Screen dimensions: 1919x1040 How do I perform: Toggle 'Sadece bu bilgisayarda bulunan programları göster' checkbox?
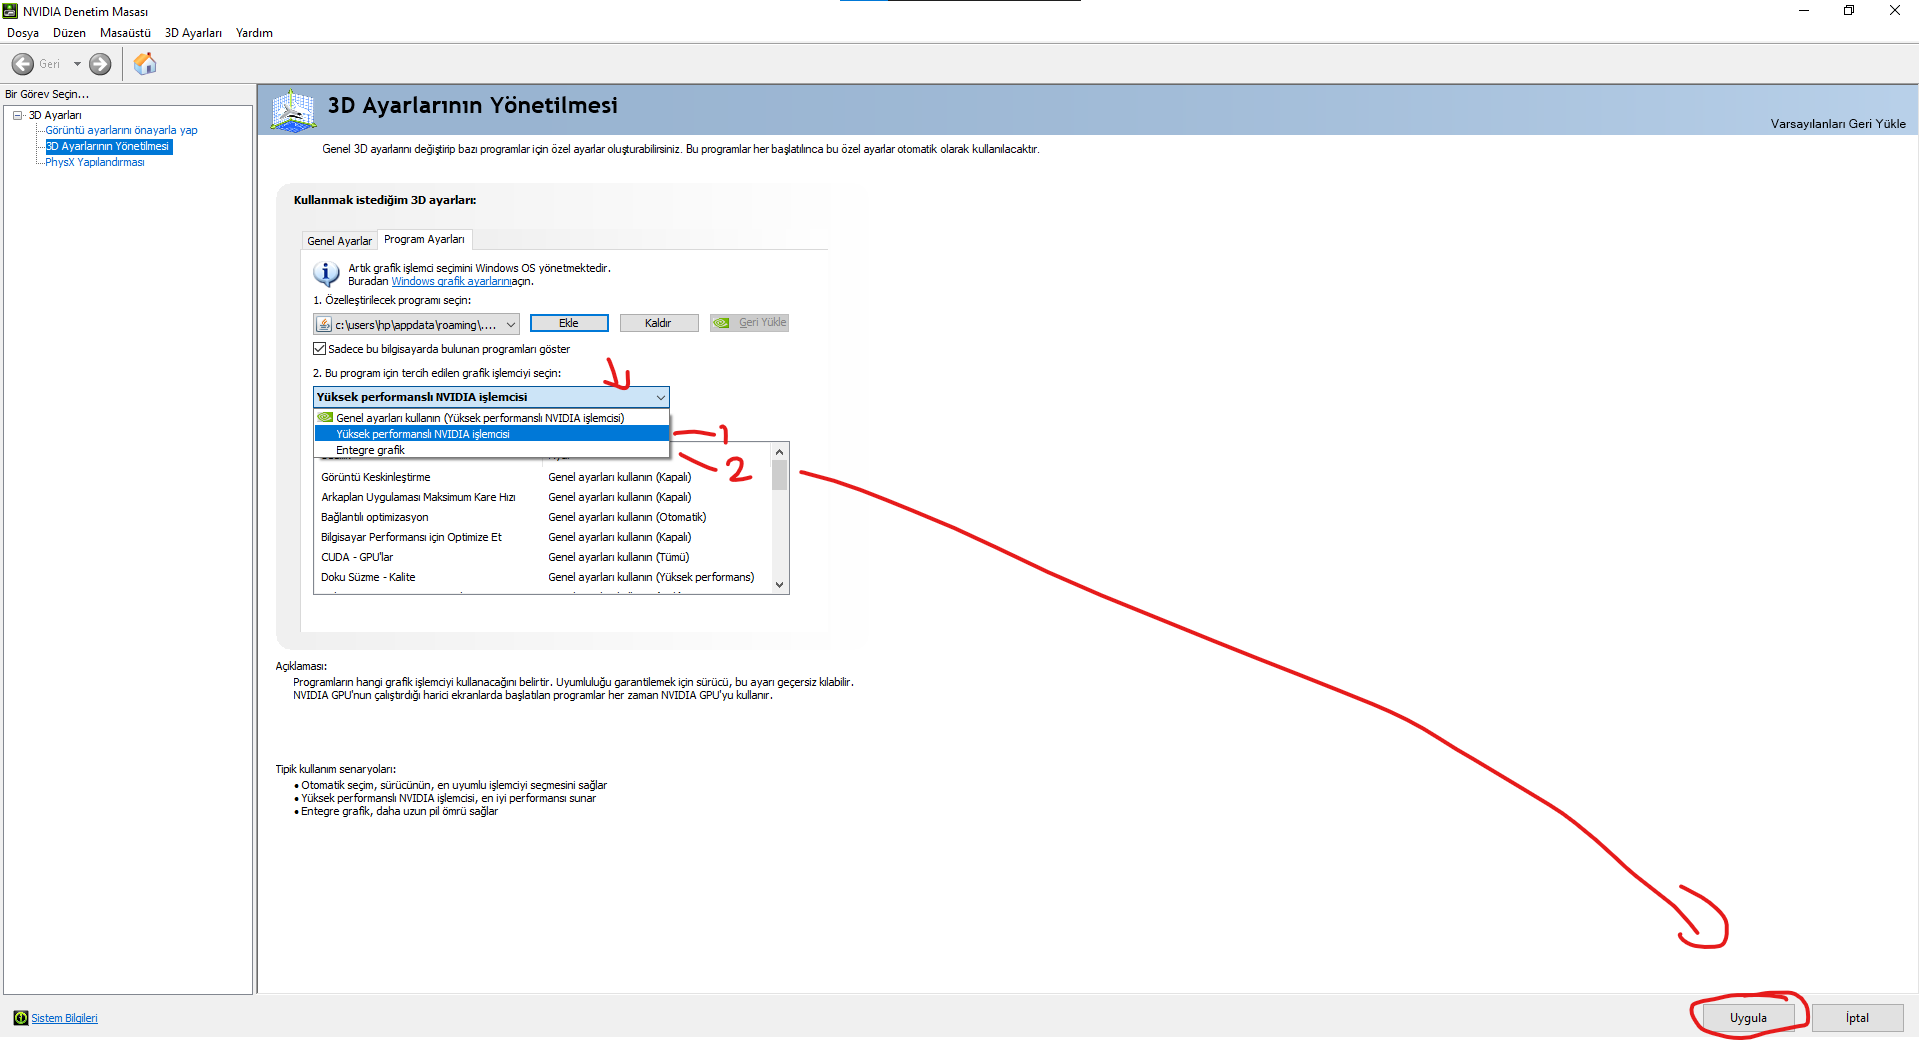pyautogui.click(x=320, y=349)
